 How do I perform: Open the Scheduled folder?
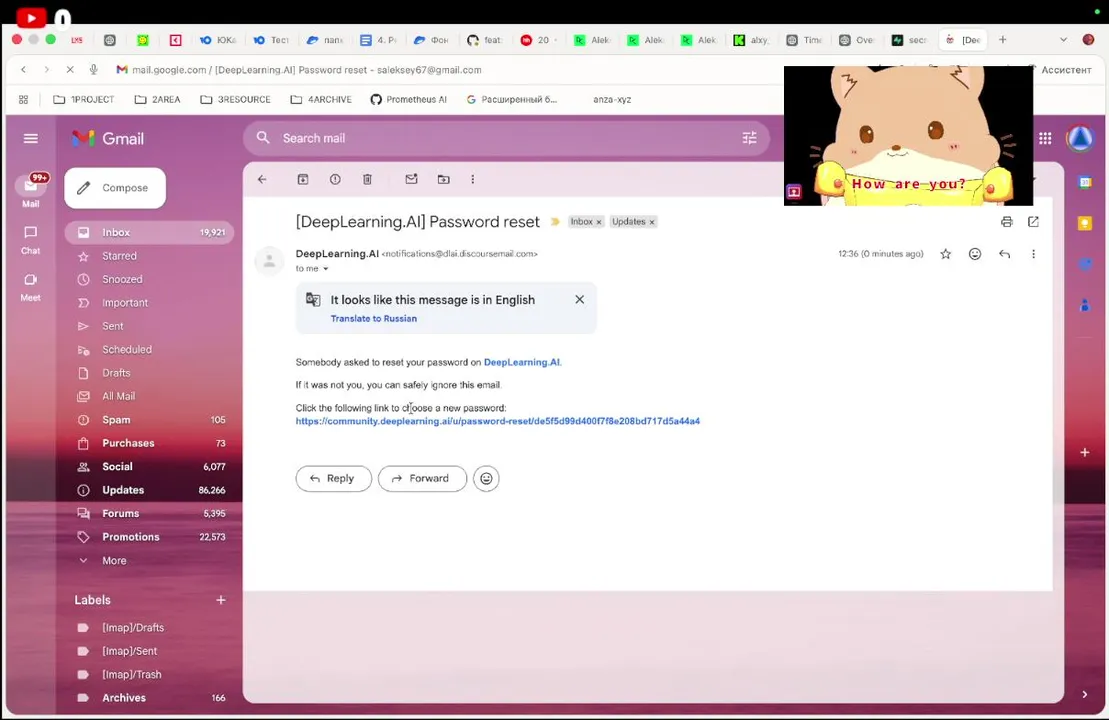pyautogui.click(x=149, y=349)
